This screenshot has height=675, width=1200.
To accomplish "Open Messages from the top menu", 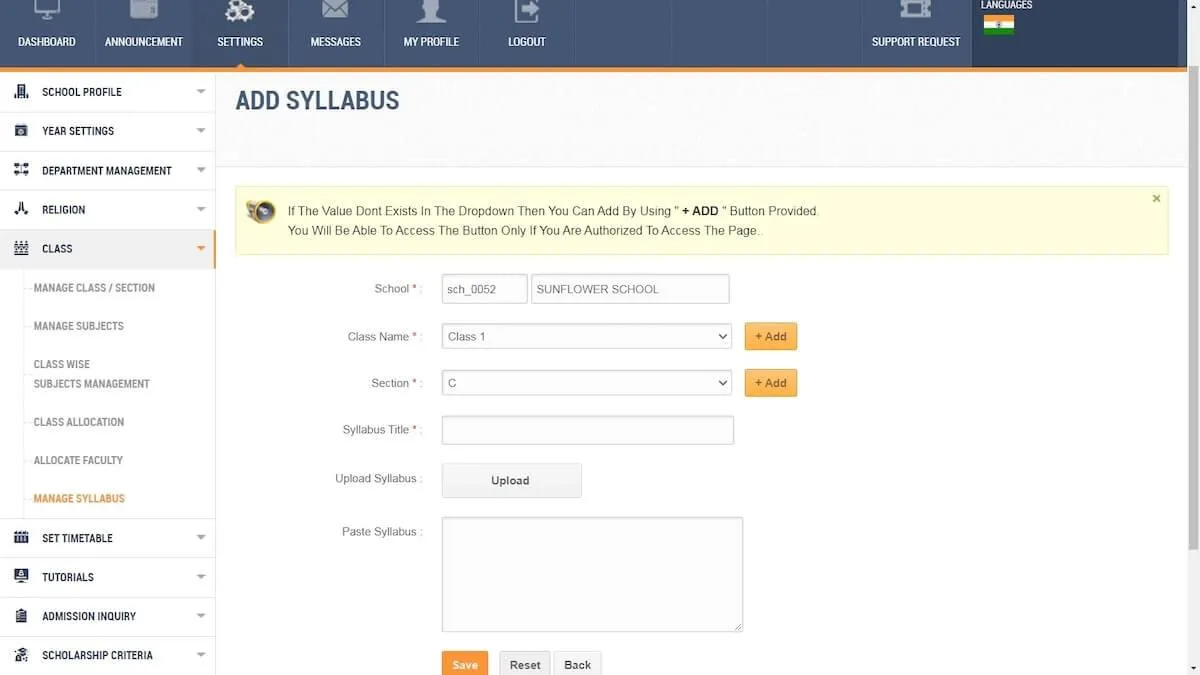I will [x=335, y=42].
